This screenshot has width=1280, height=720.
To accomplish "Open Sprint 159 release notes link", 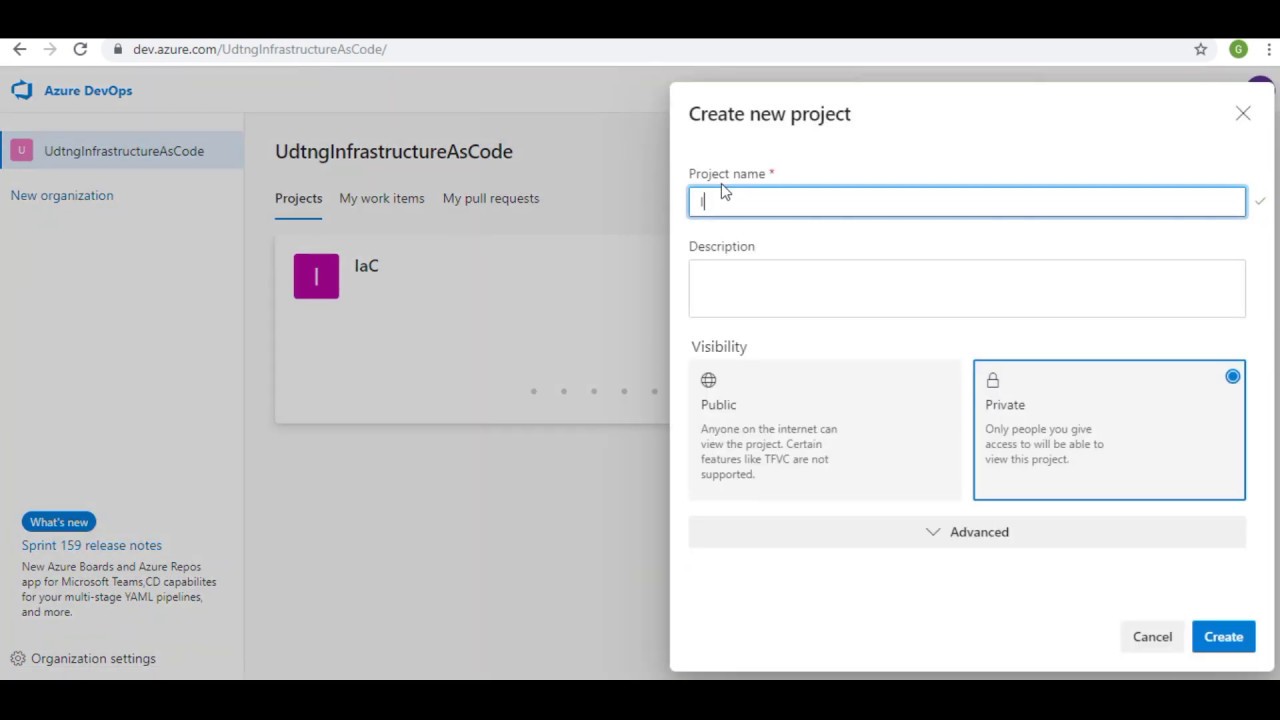I will 92,545.
